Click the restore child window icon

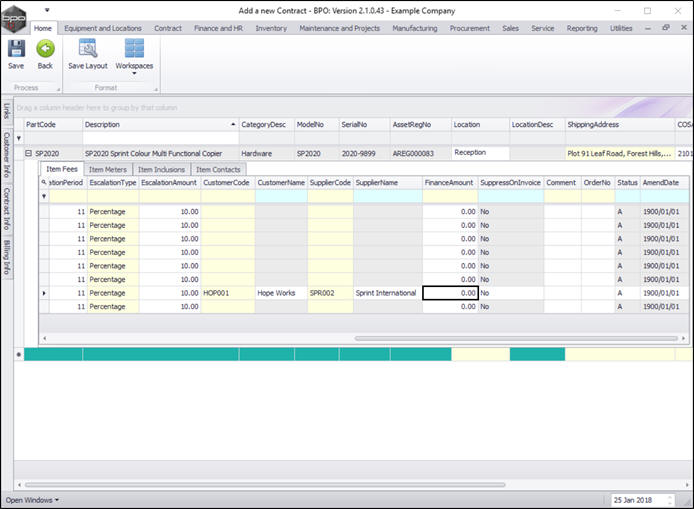(x=666, y=28)
